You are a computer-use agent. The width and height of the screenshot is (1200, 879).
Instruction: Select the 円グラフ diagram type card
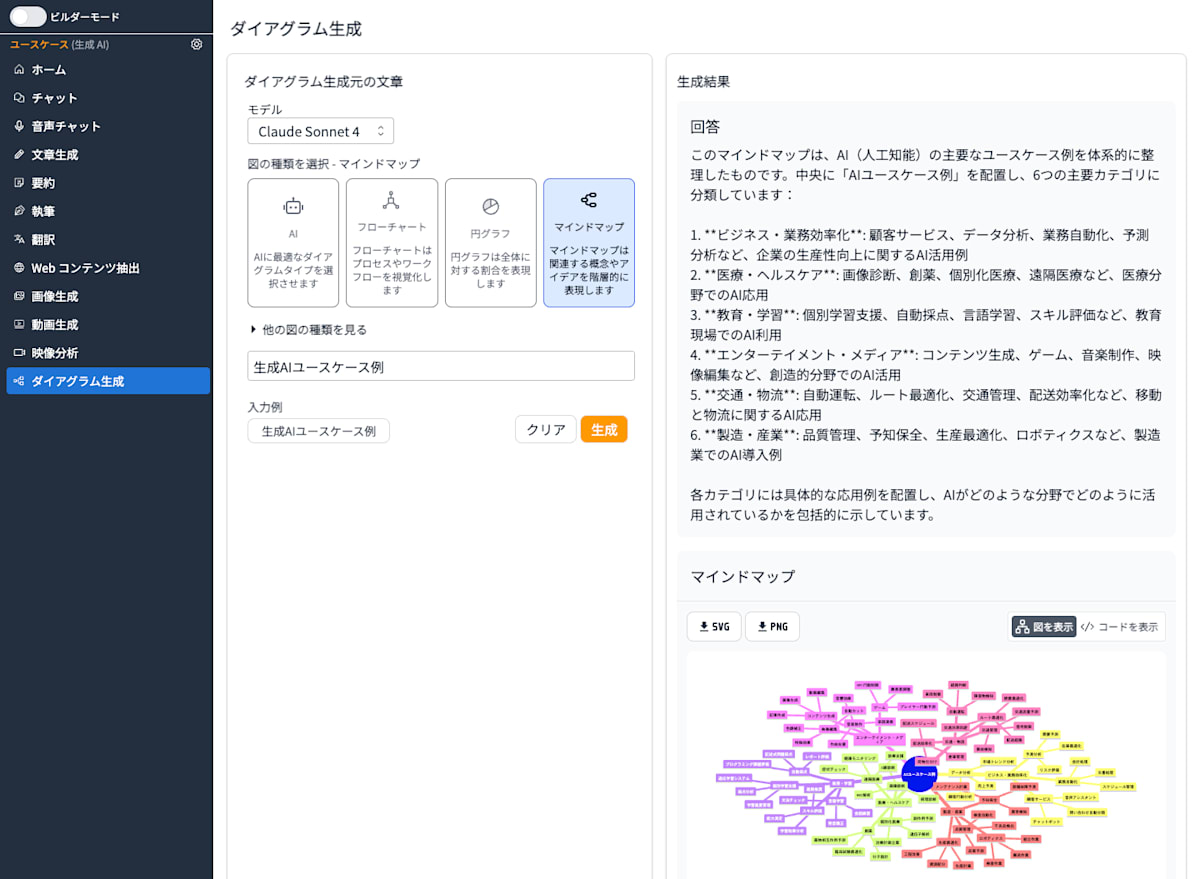click(490, 243)
